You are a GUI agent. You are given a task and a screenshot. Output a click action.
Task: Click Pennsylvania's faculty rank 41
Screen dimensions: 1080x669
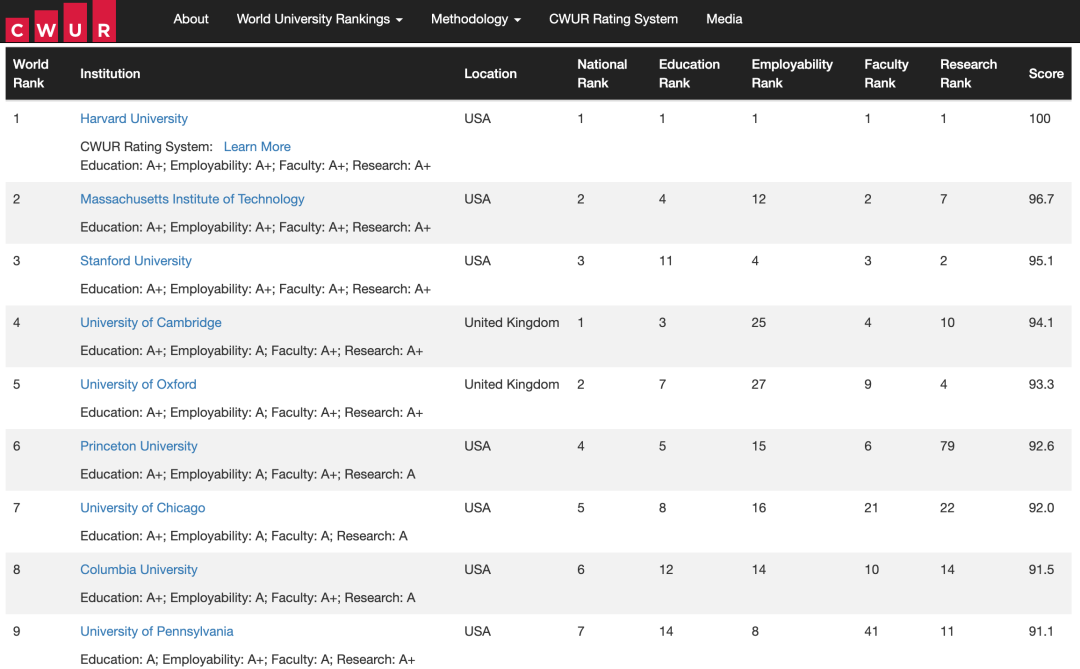click(x=871, y=631)
